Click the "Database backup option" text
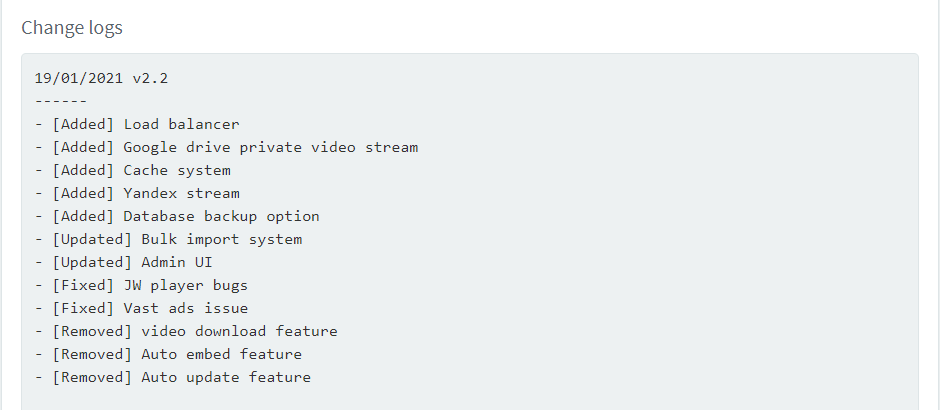This screenshot has width=940, height=410. (x=221, y=217)
